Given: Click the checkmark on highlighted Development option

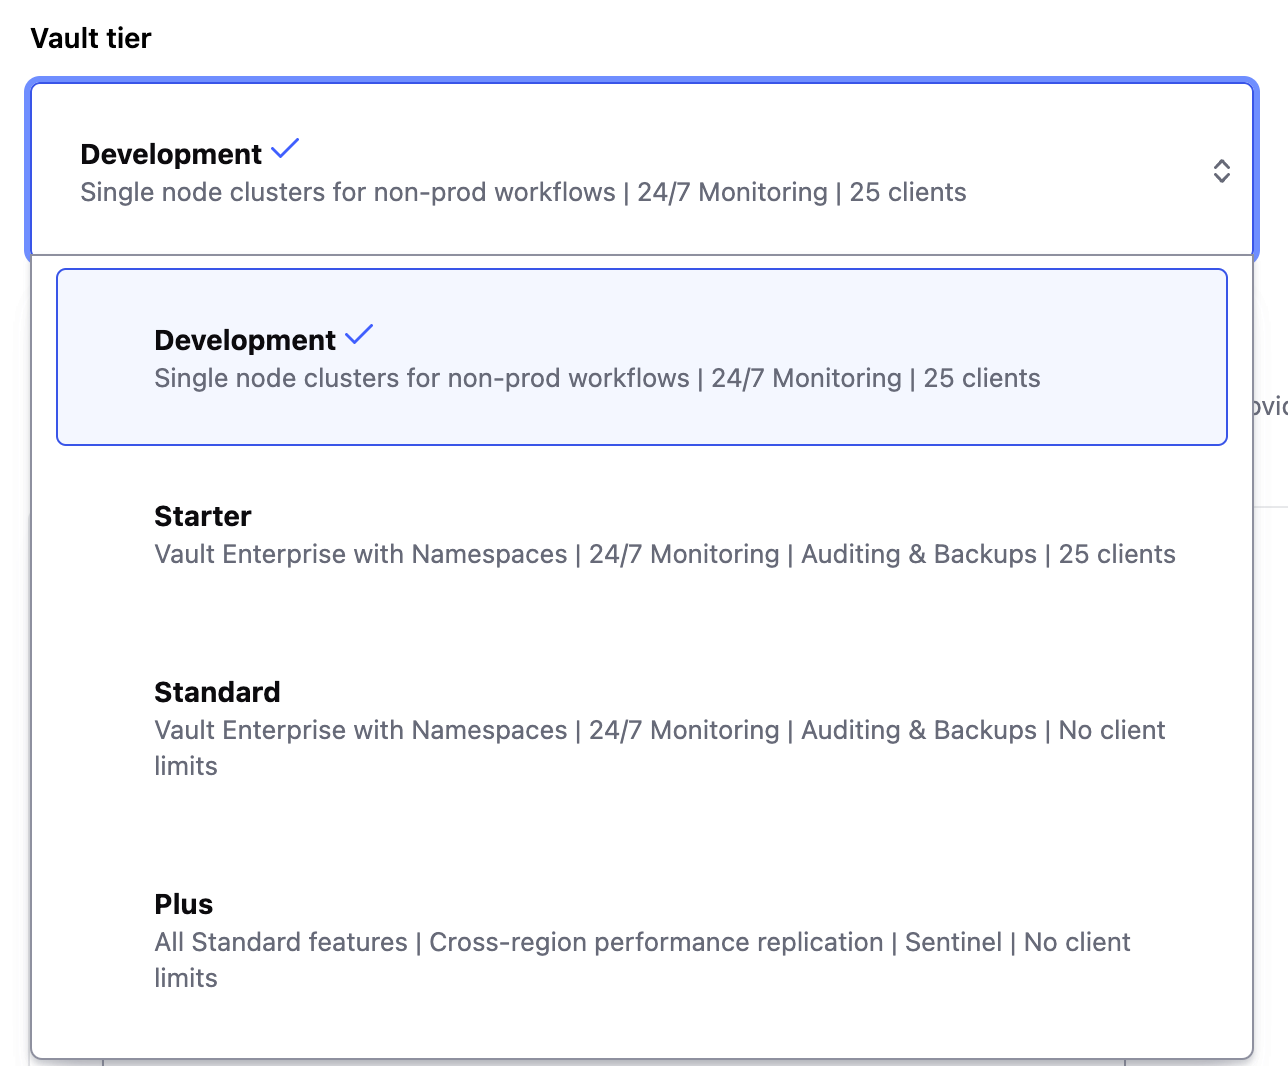Looking at the screenshot, I should [359, 335].
